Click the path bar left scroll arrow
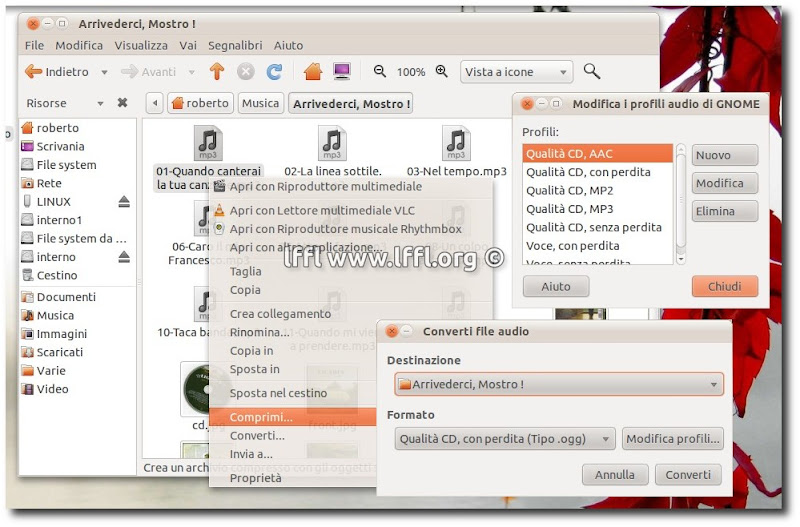The image size is (800, 527). click(x=155, y=104)
